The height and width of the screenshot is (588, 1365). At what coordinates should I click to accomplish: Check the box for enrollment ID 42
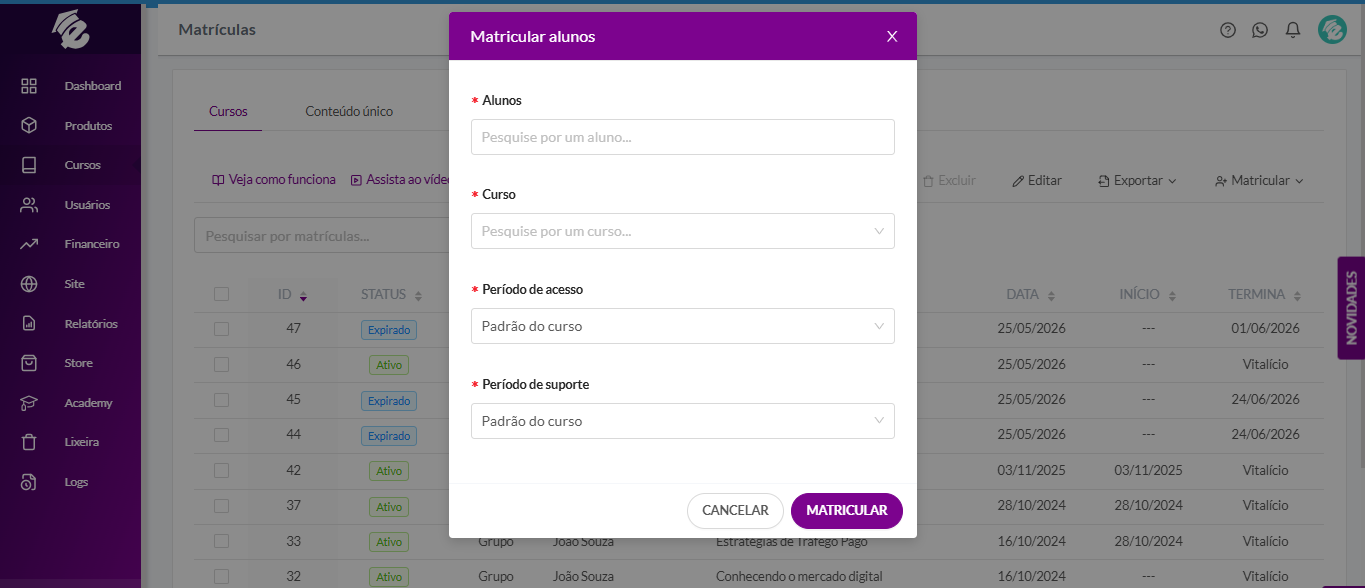tap(221, 470)
